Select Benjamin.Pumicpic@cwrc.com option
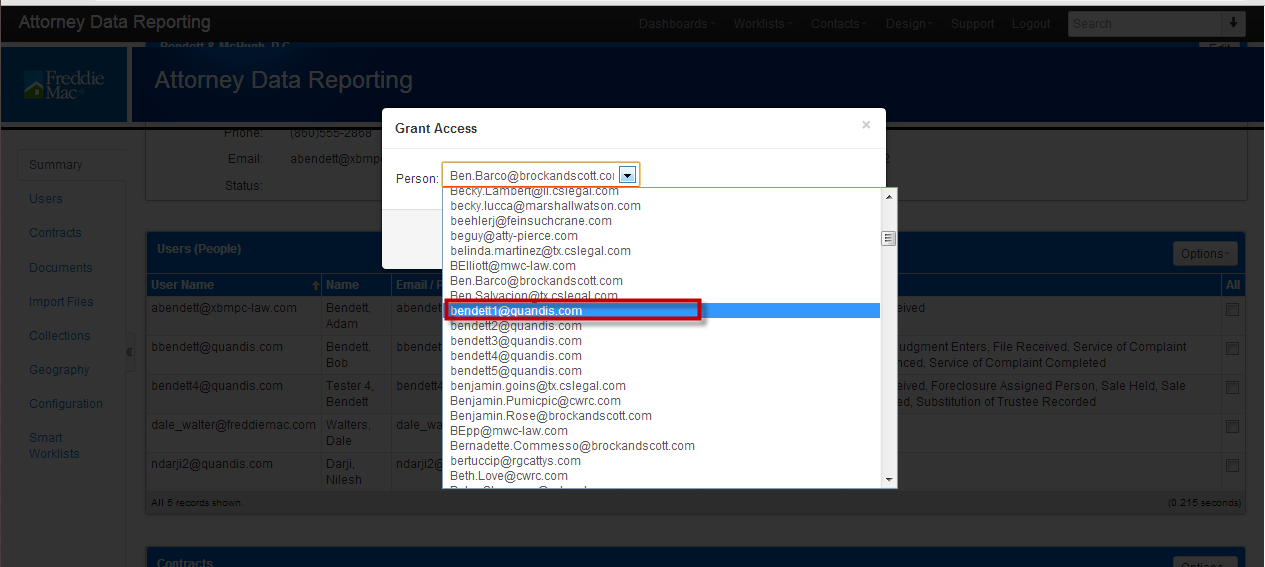 pyautogui.click(x=661, y=401)
